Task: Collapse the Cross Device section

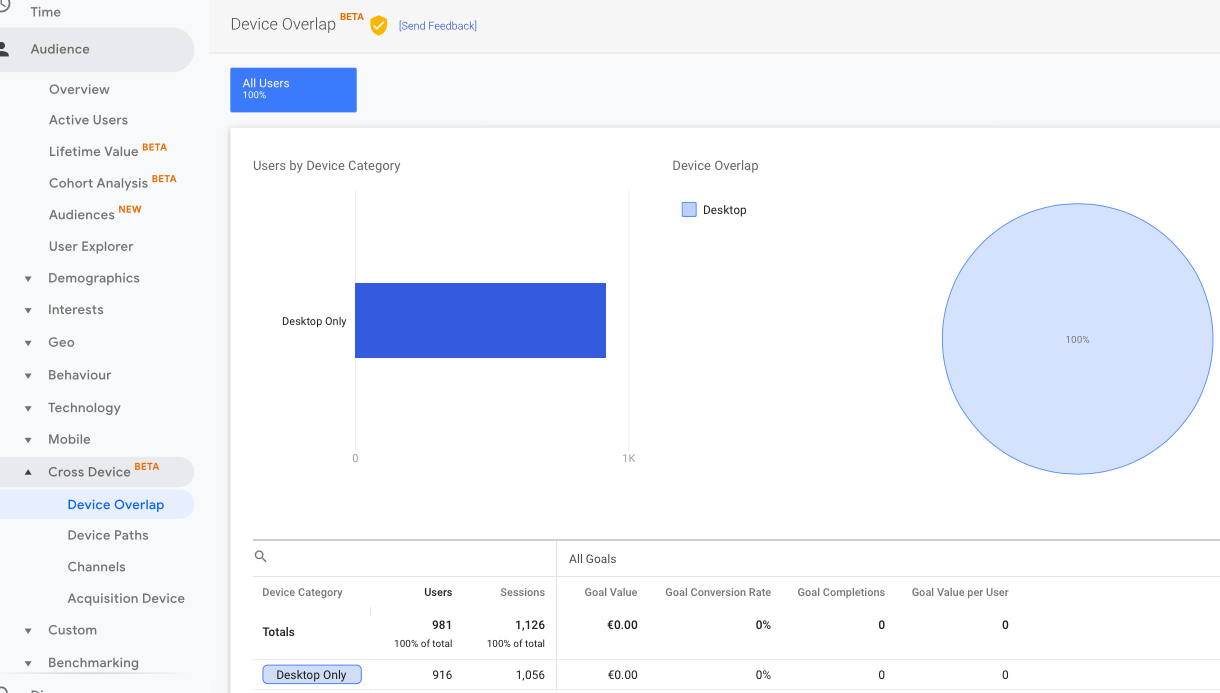Action: (29, 472)
